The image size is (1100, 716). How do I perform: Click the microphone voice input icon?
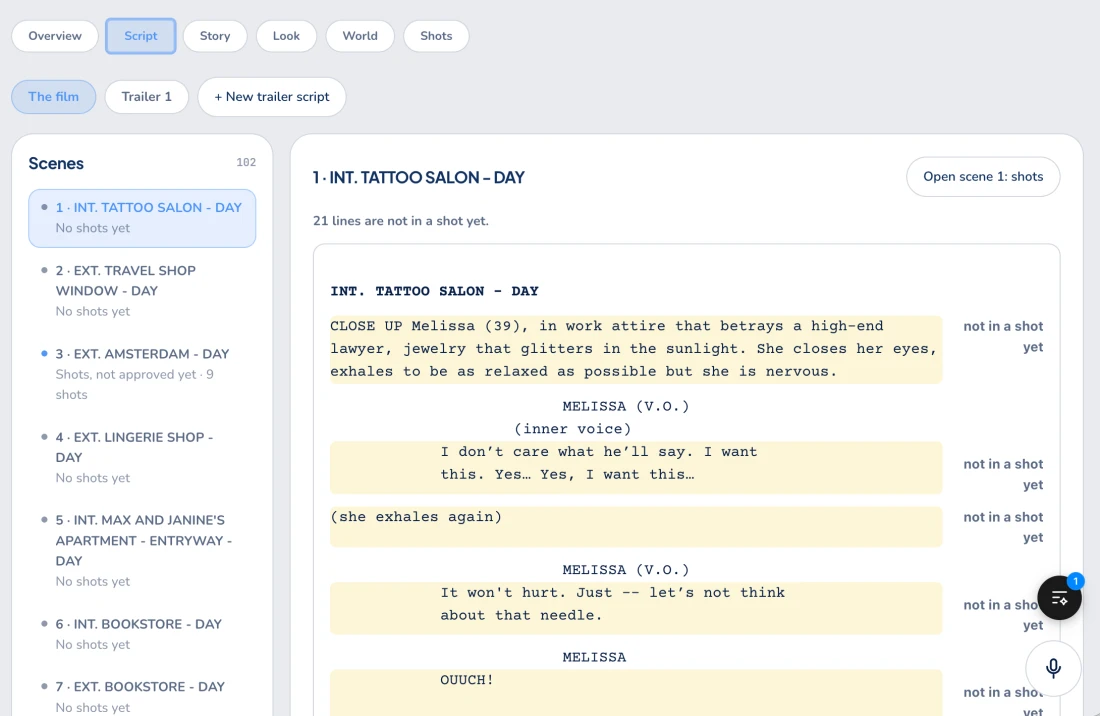point(1053,668)
